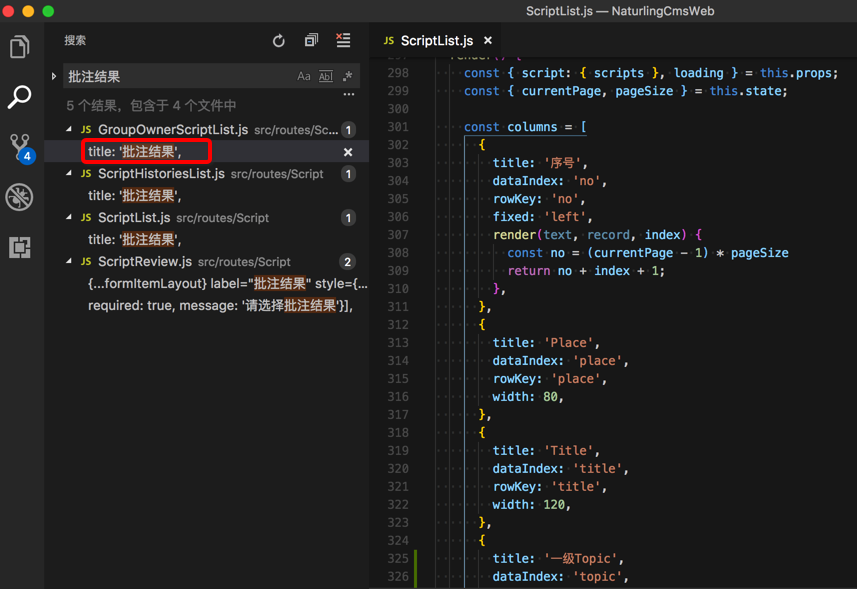857x589 pixels.
Task: Click match count badge for ScriptReview.js
Action: [x=348, y=262]
